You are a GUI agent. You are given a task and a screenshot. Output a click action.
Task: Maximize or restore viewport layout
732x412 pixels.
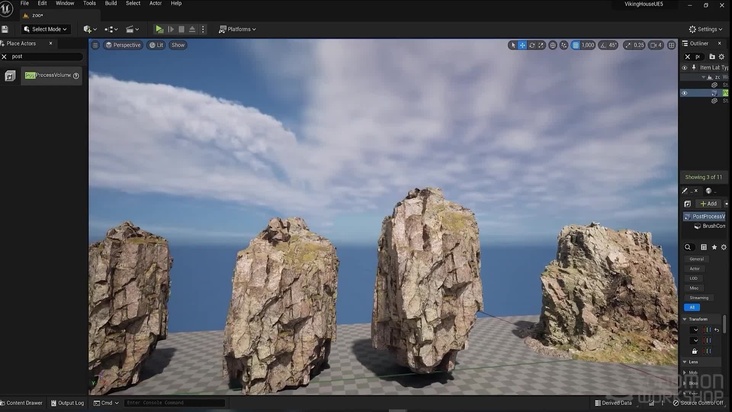click(x=671, y=45)
